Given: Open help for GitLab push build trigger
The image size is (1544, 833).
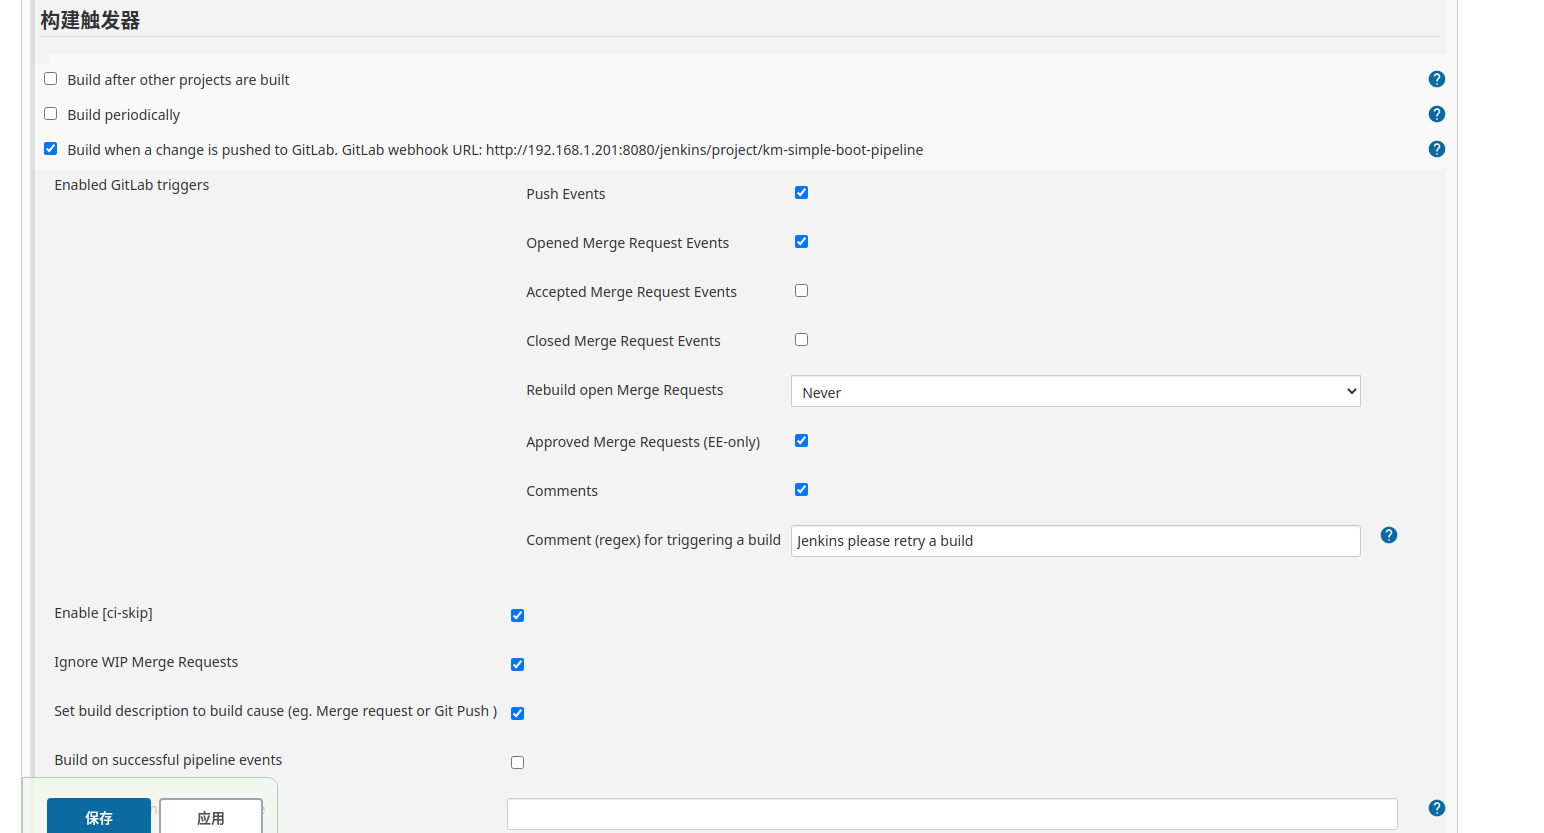Looking at the screenshot, I should pos(1436,149).
